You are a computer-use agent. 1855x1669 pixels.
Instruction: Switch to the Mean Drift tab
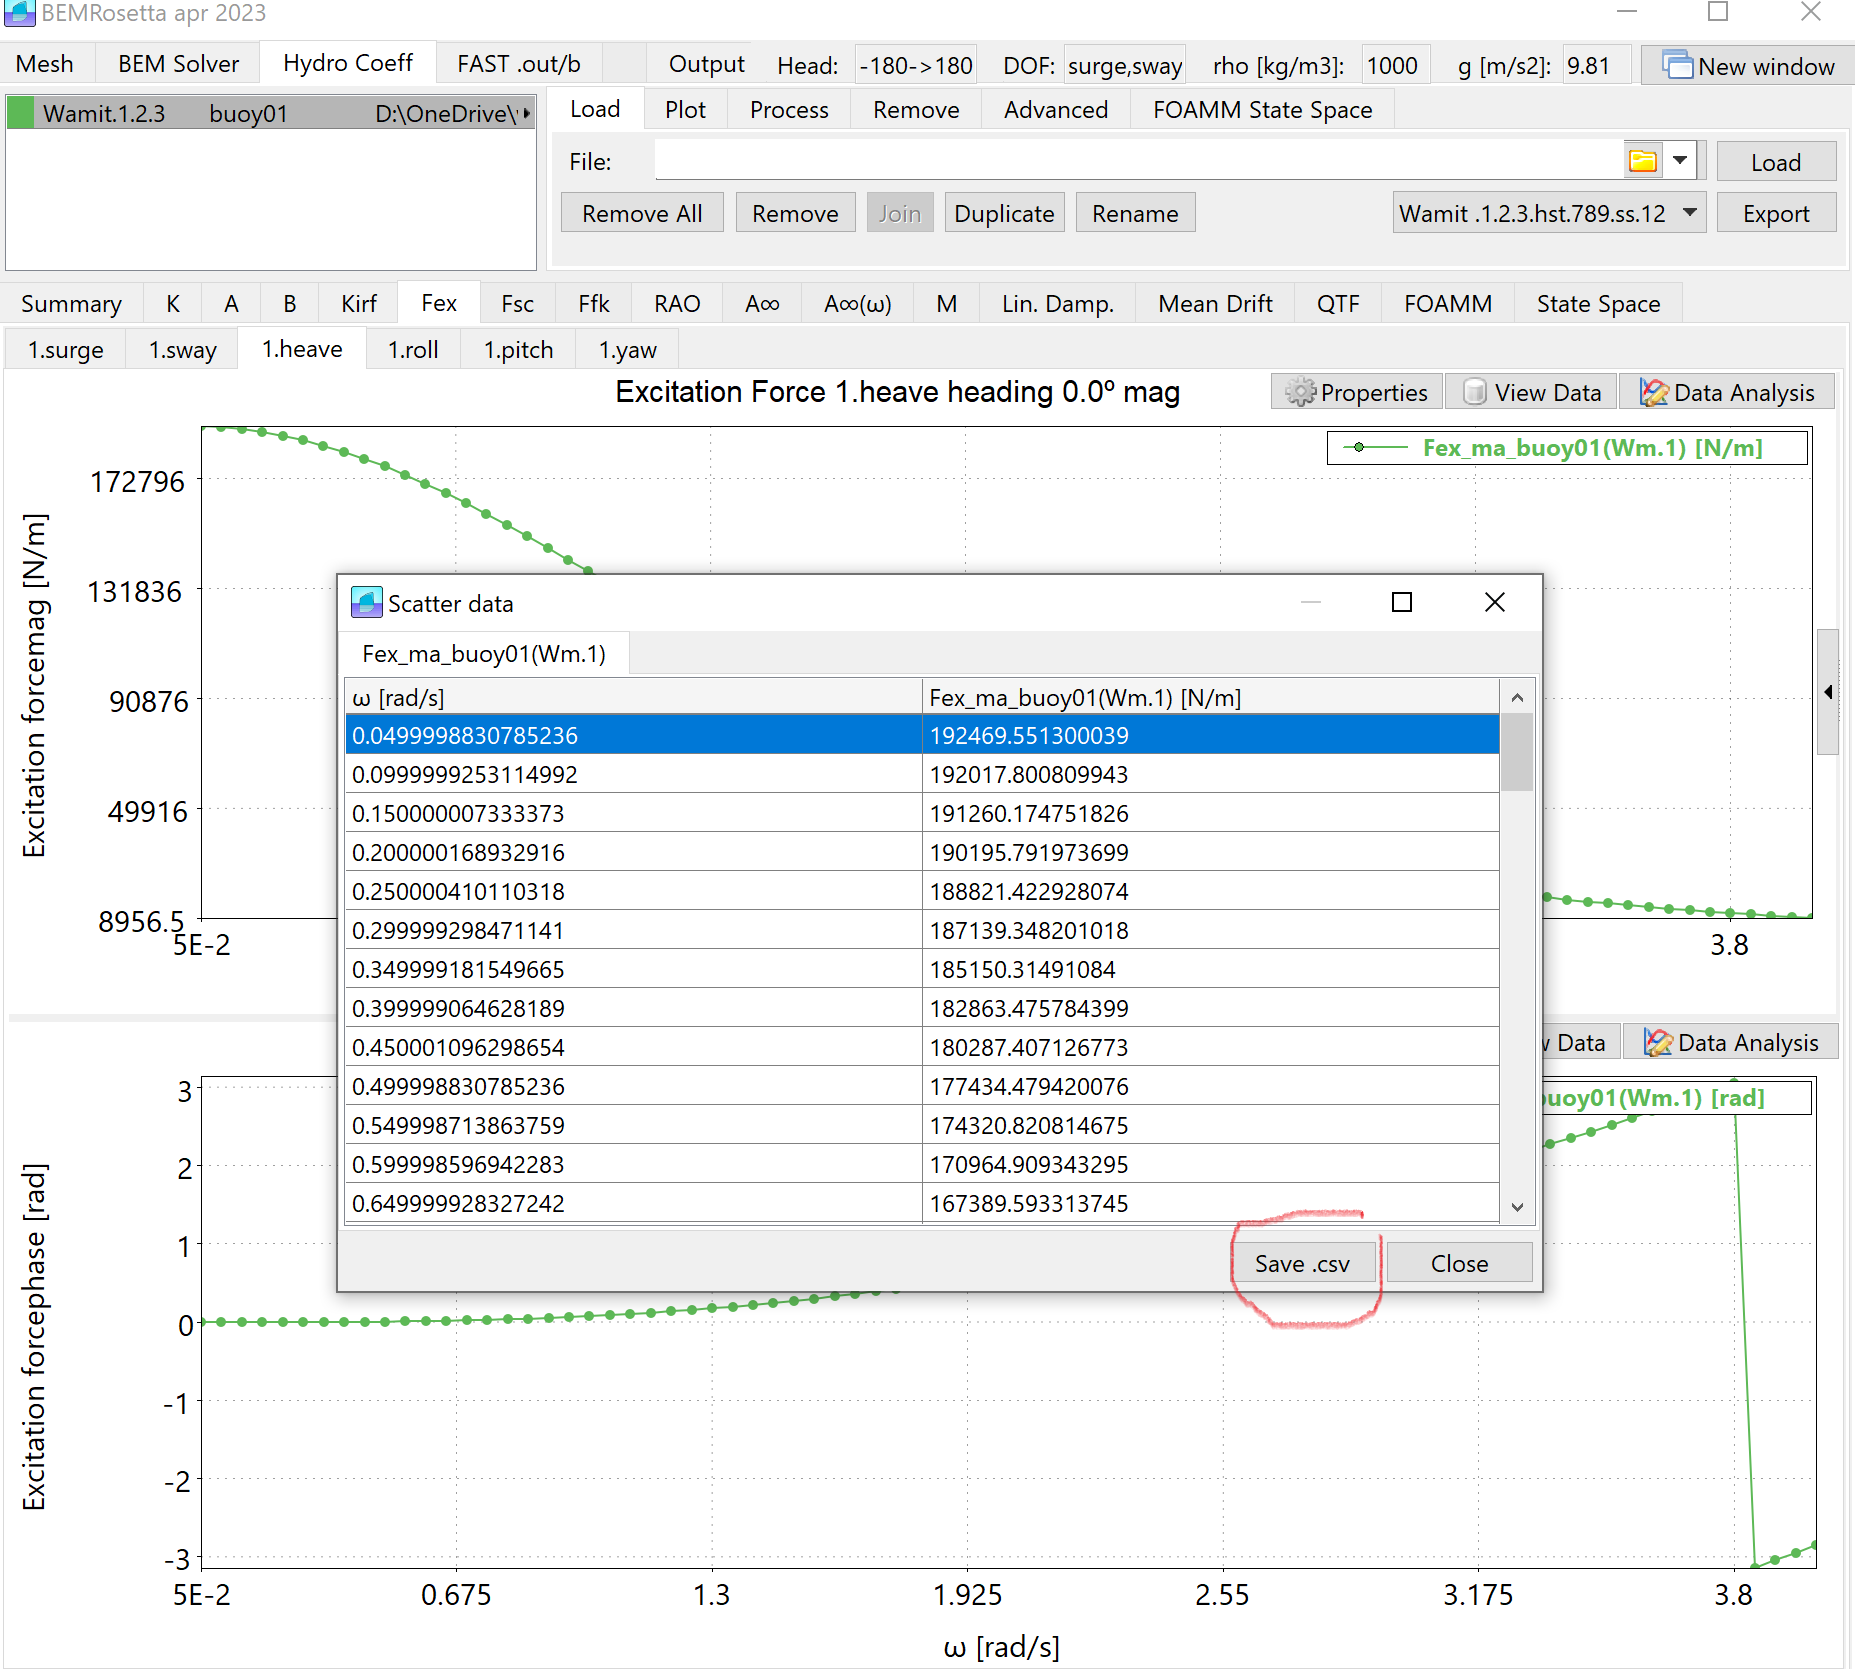point(1214,303)
